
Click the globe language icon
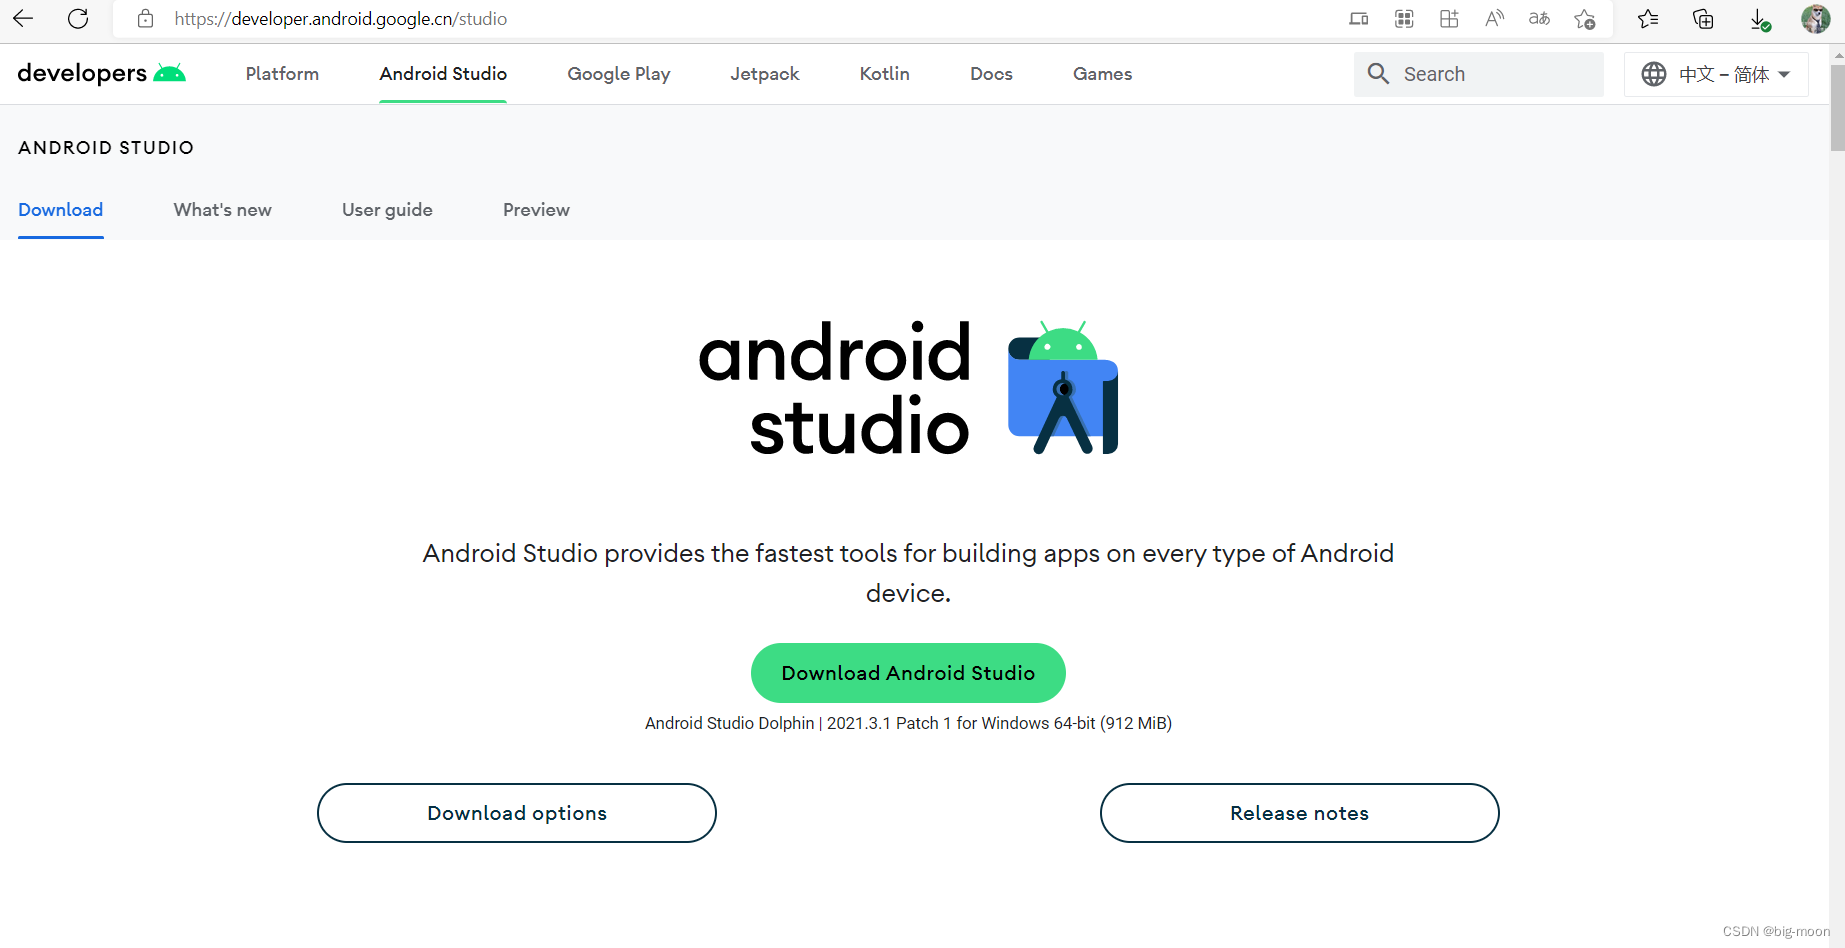click(x=1654, y=74)
